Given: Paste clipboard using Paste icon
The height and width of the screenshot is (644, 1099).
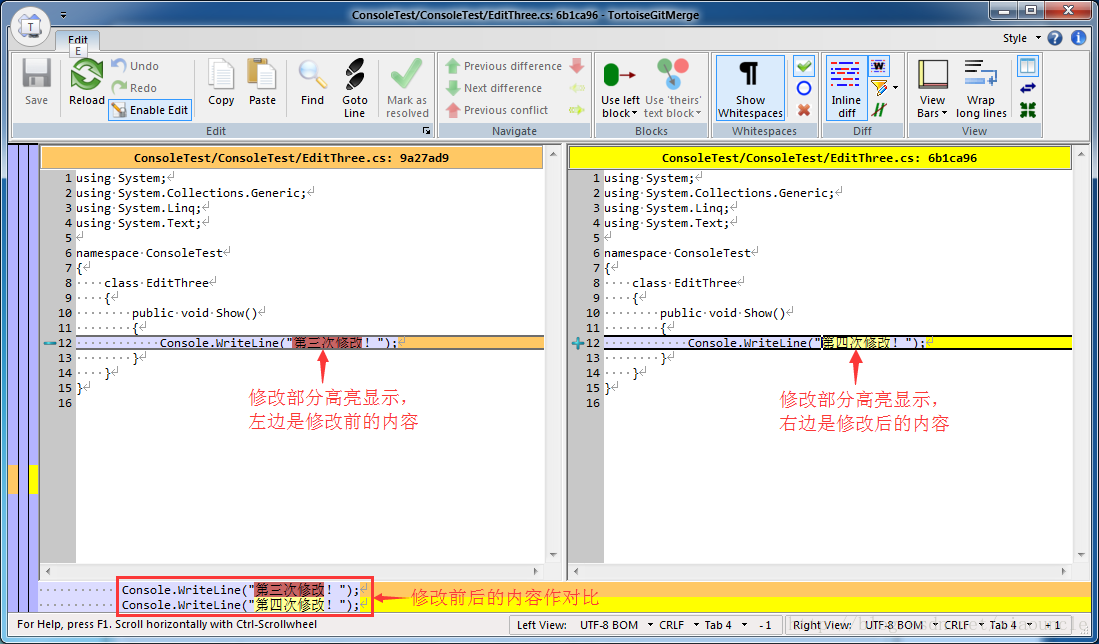Looking at the screenshot, I should 262,81.
